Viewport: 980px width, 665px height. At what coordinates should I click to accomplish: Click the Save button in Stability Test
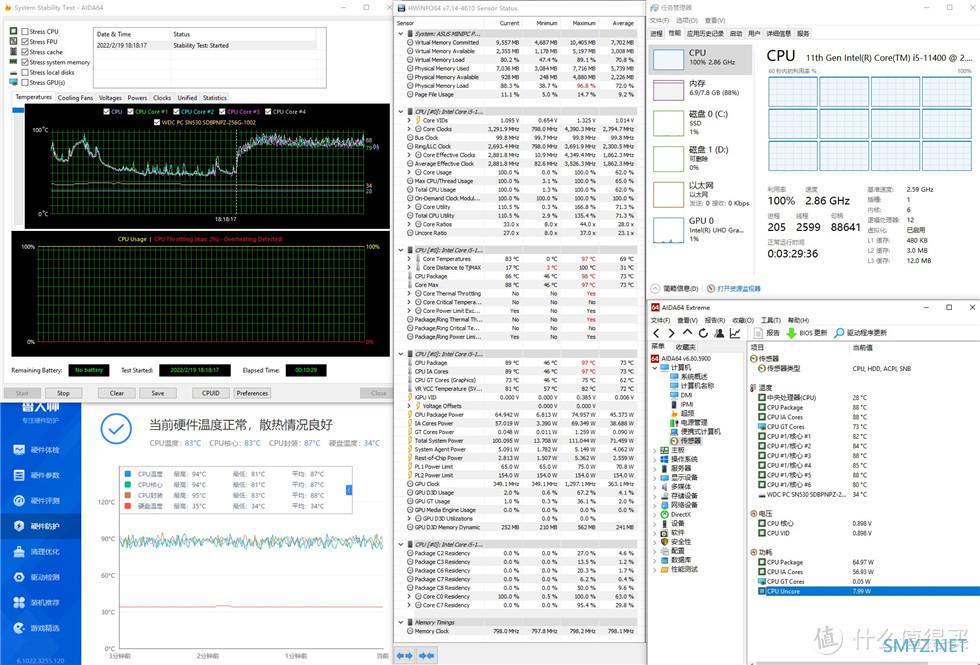pyautogui.click(x=158, y=393)
